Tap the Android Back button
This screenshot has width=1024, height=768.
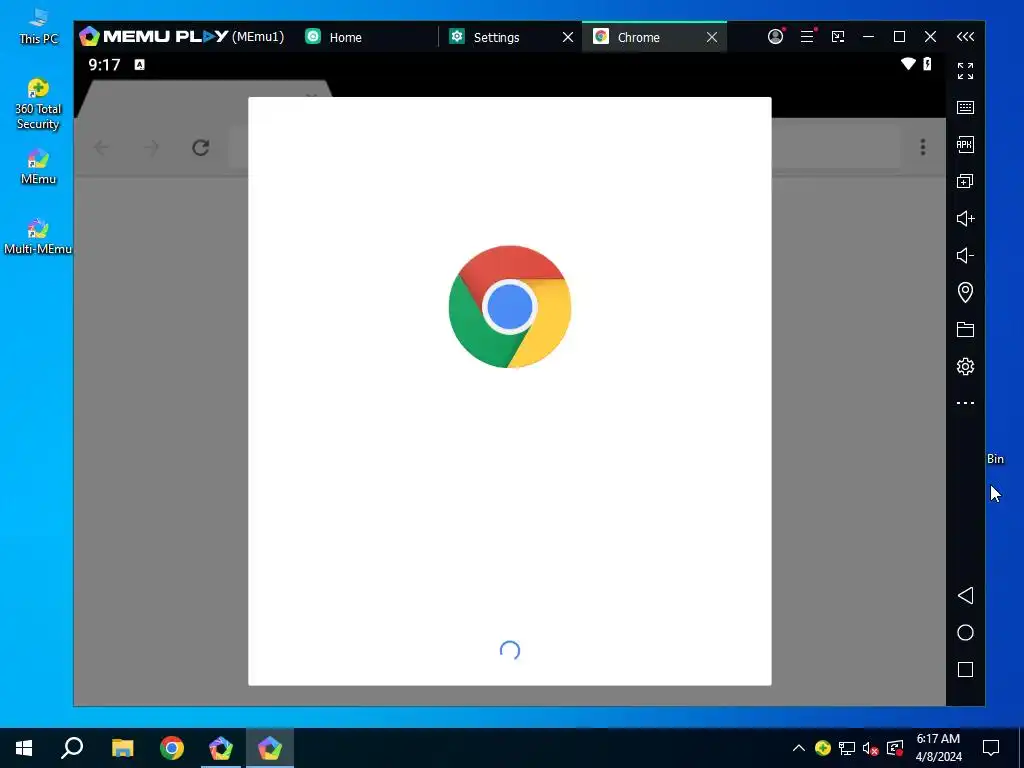[965, 595]
